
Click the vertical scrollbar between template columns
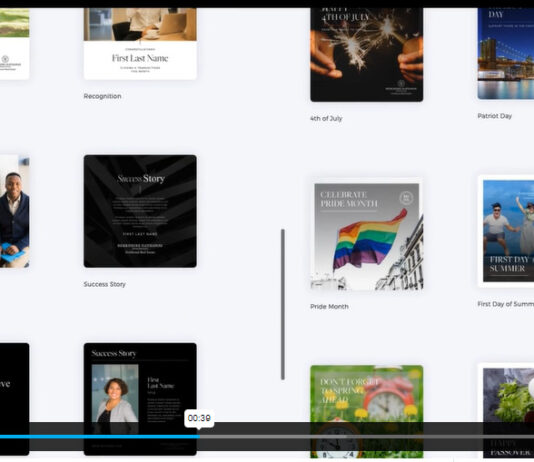coord(283,304)
